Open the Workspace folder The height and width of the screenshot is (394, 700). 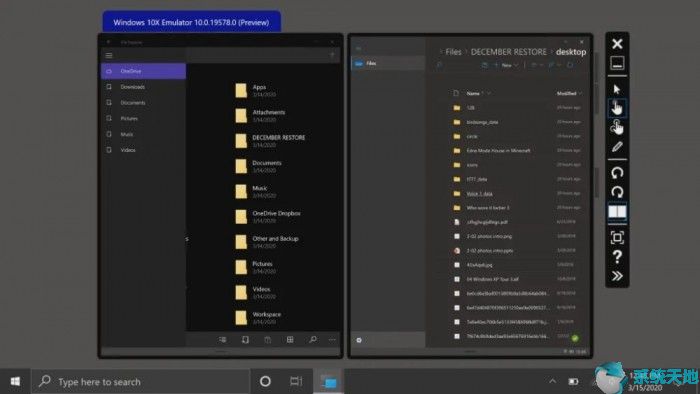[258, 318]
